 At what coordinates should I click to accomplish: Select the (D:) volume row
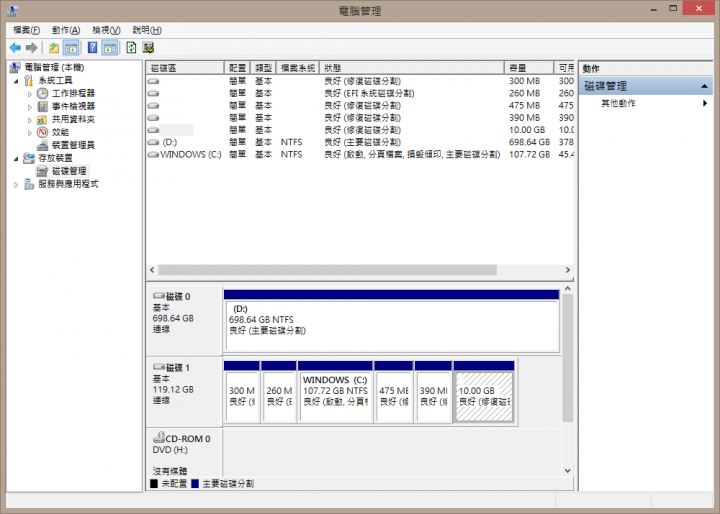(x=360, y=142)
